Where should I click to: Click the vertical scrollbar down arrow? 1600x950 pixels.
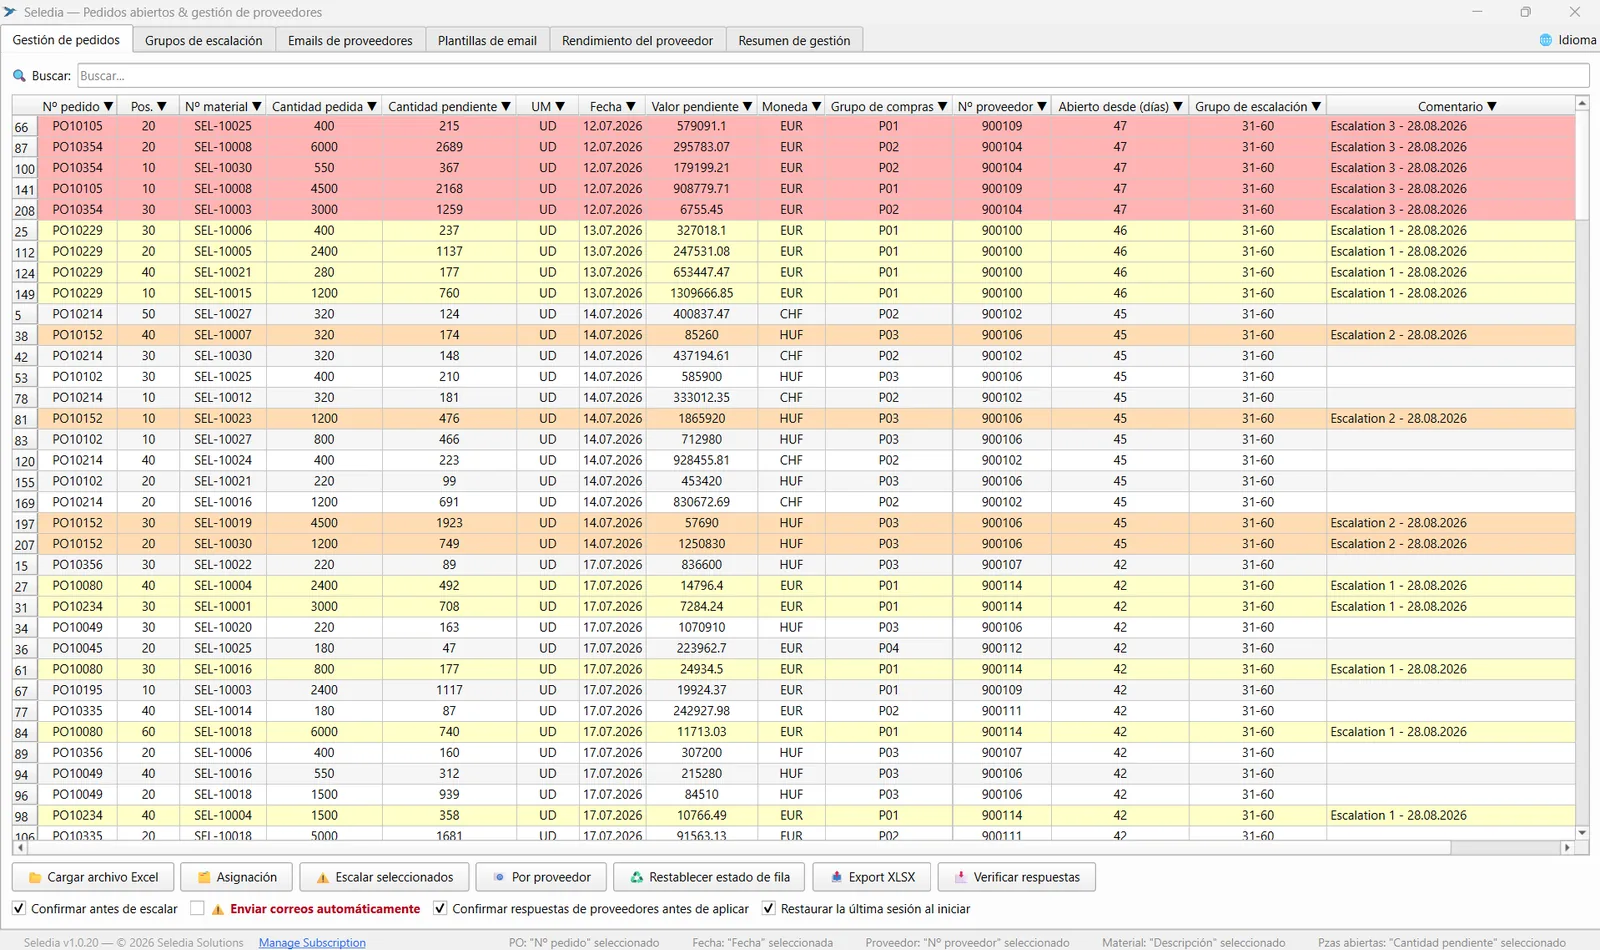coord(1582,832)
